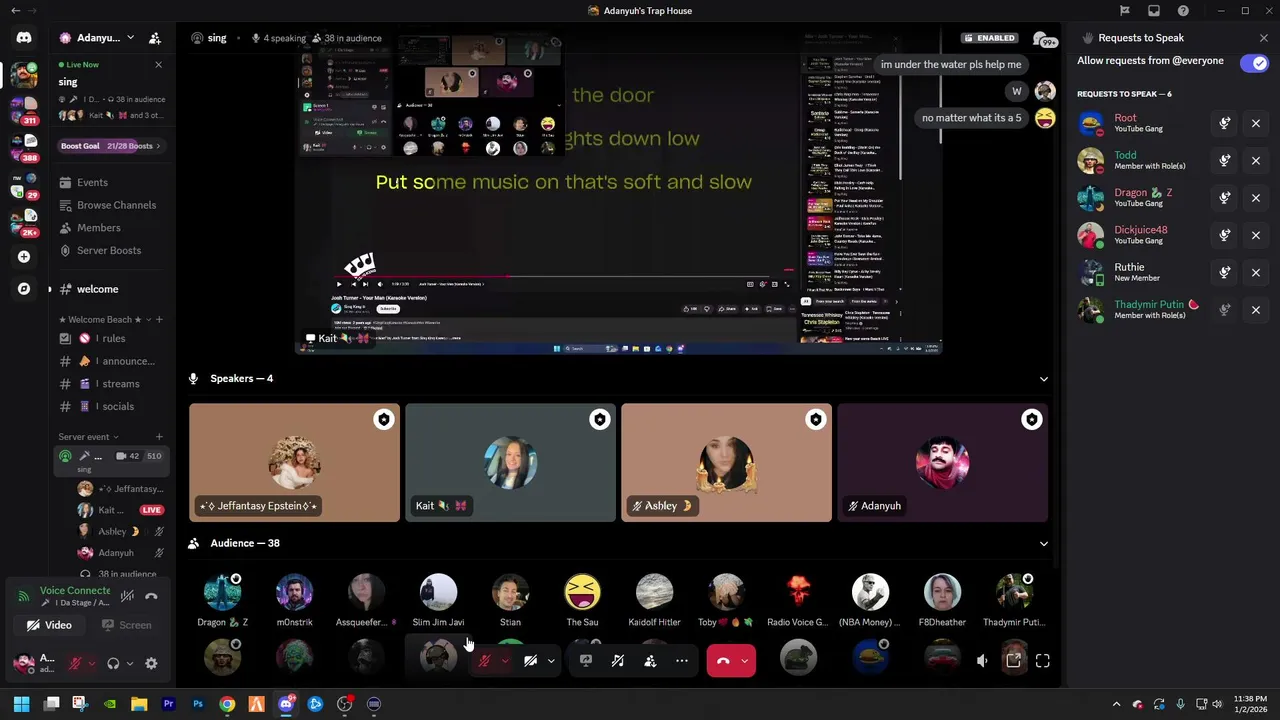The width and height of the screenshot is (1280, 720).
Task: Open the rules channel
Action: pos(111,338)
